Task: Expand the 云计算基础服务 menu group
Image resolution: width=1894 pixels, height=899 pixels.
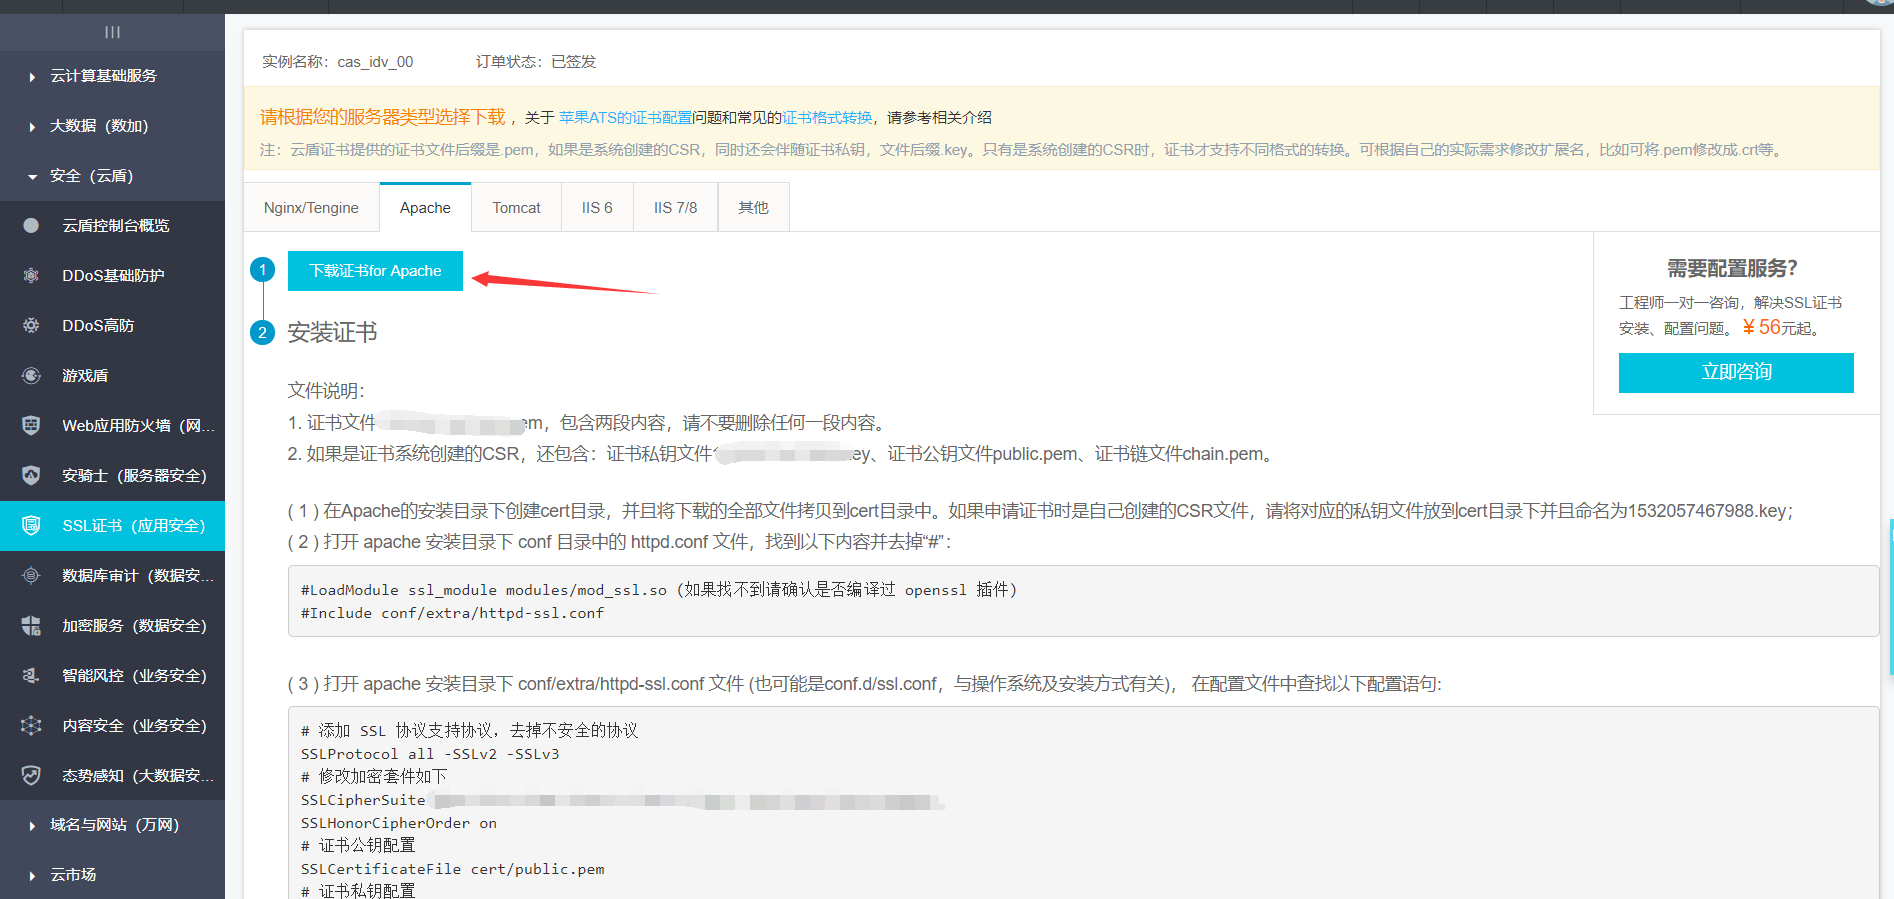Action: coord(103,76)
